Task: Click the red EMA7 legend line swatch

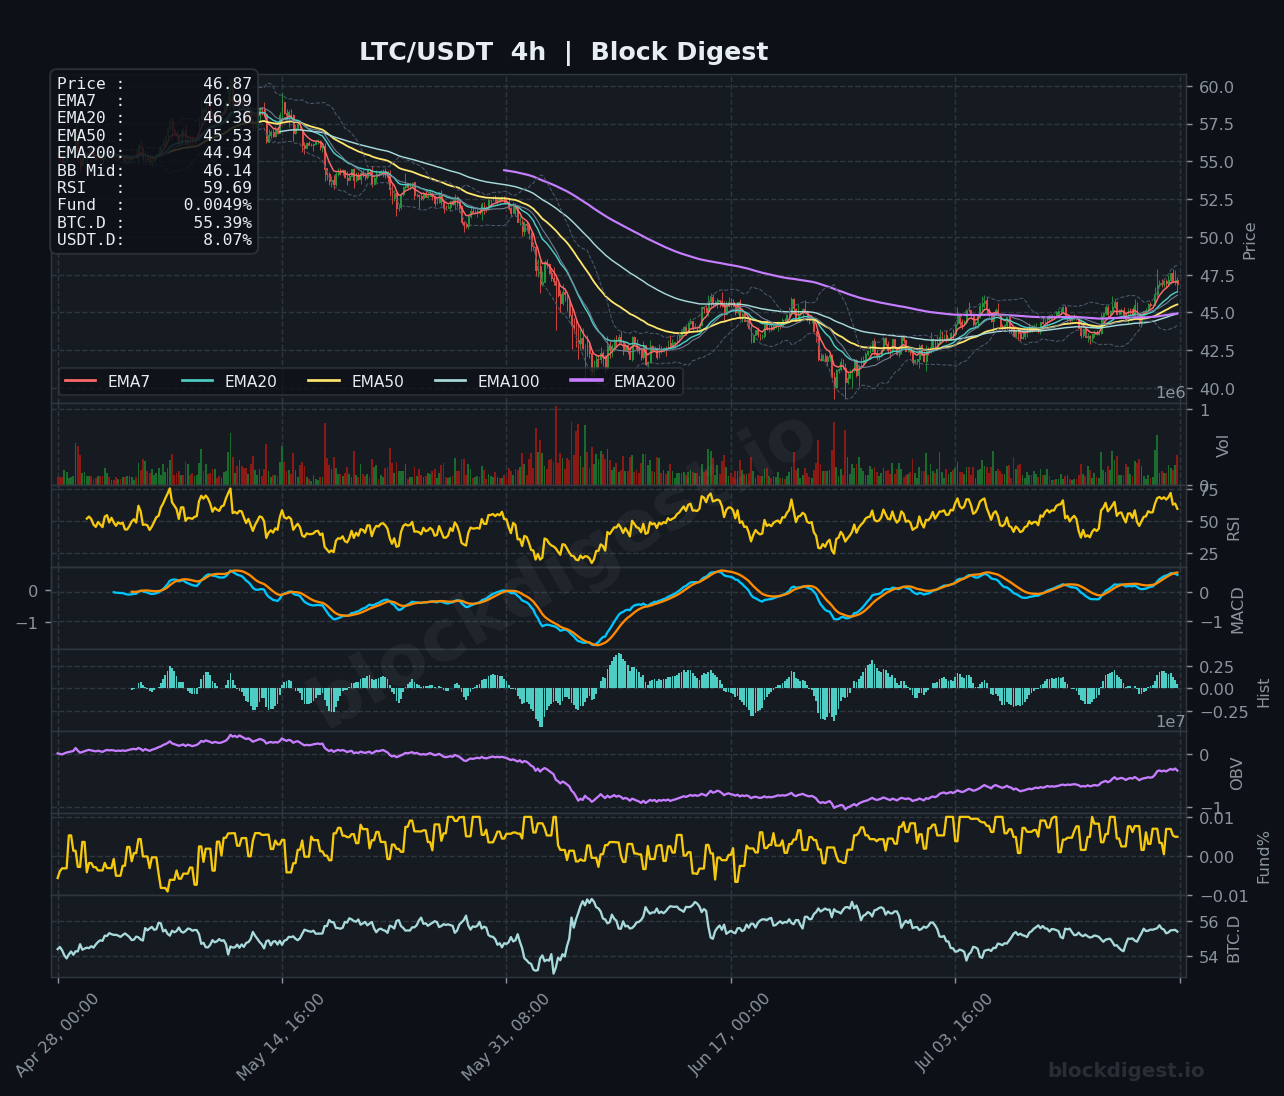Action: pyautogui.click(x=80, y=381)
